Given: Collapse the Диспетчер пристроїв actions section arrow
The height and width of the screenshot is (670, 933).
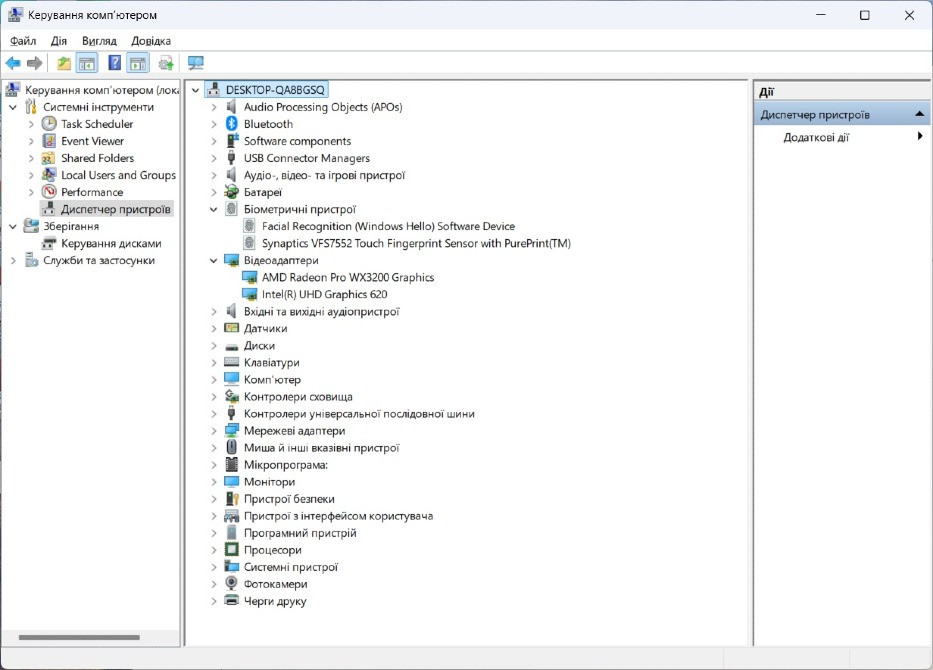Looking at the screenshot, I should [919, 114].
